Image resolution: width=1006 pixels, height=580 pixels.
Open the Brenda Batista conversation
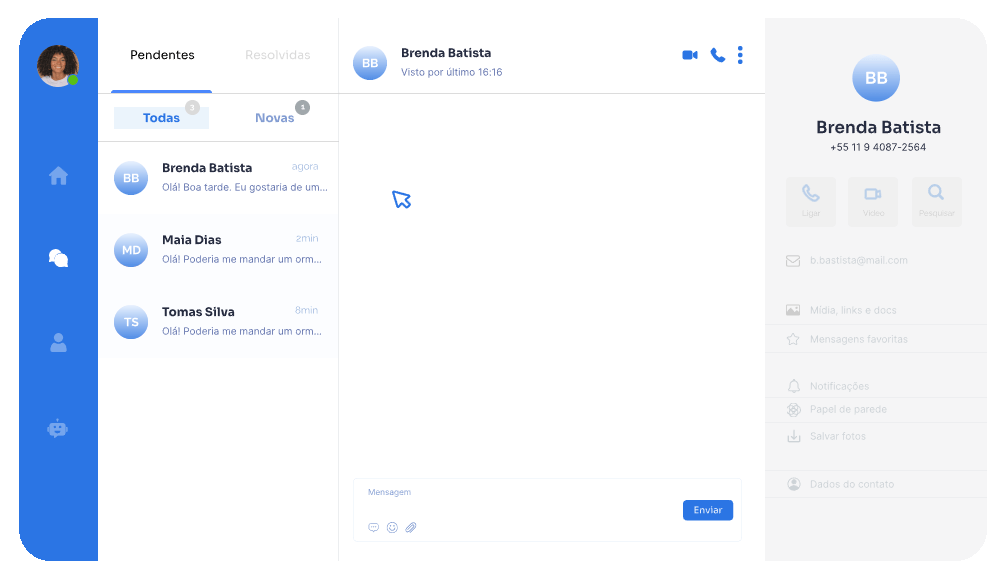218,178
